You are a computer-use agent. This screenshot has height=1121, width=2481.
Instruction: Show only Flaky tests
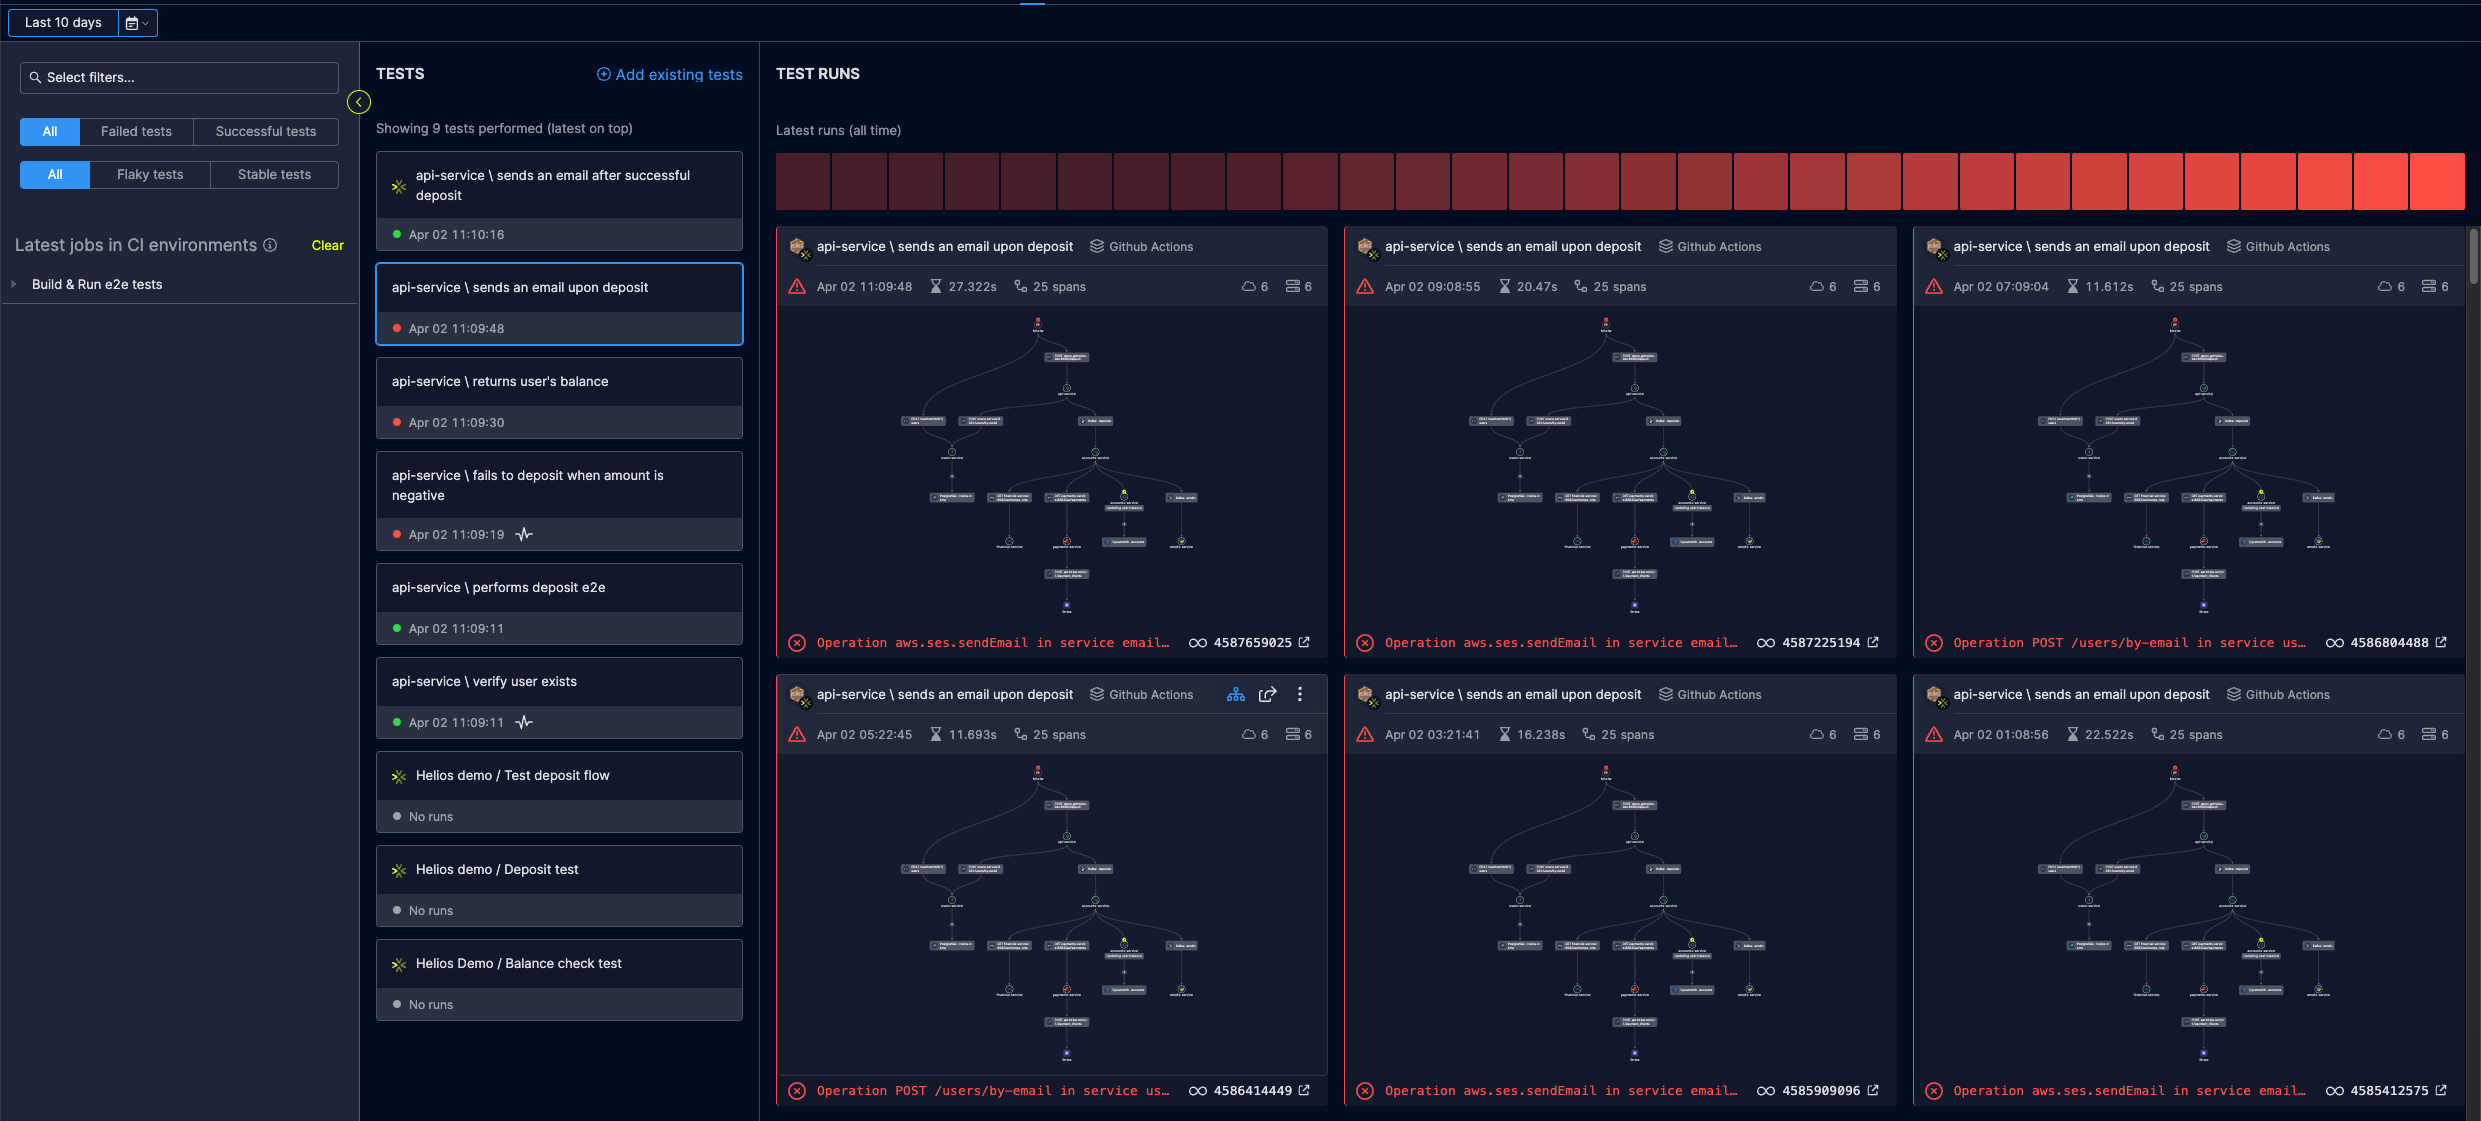point(150,175)
